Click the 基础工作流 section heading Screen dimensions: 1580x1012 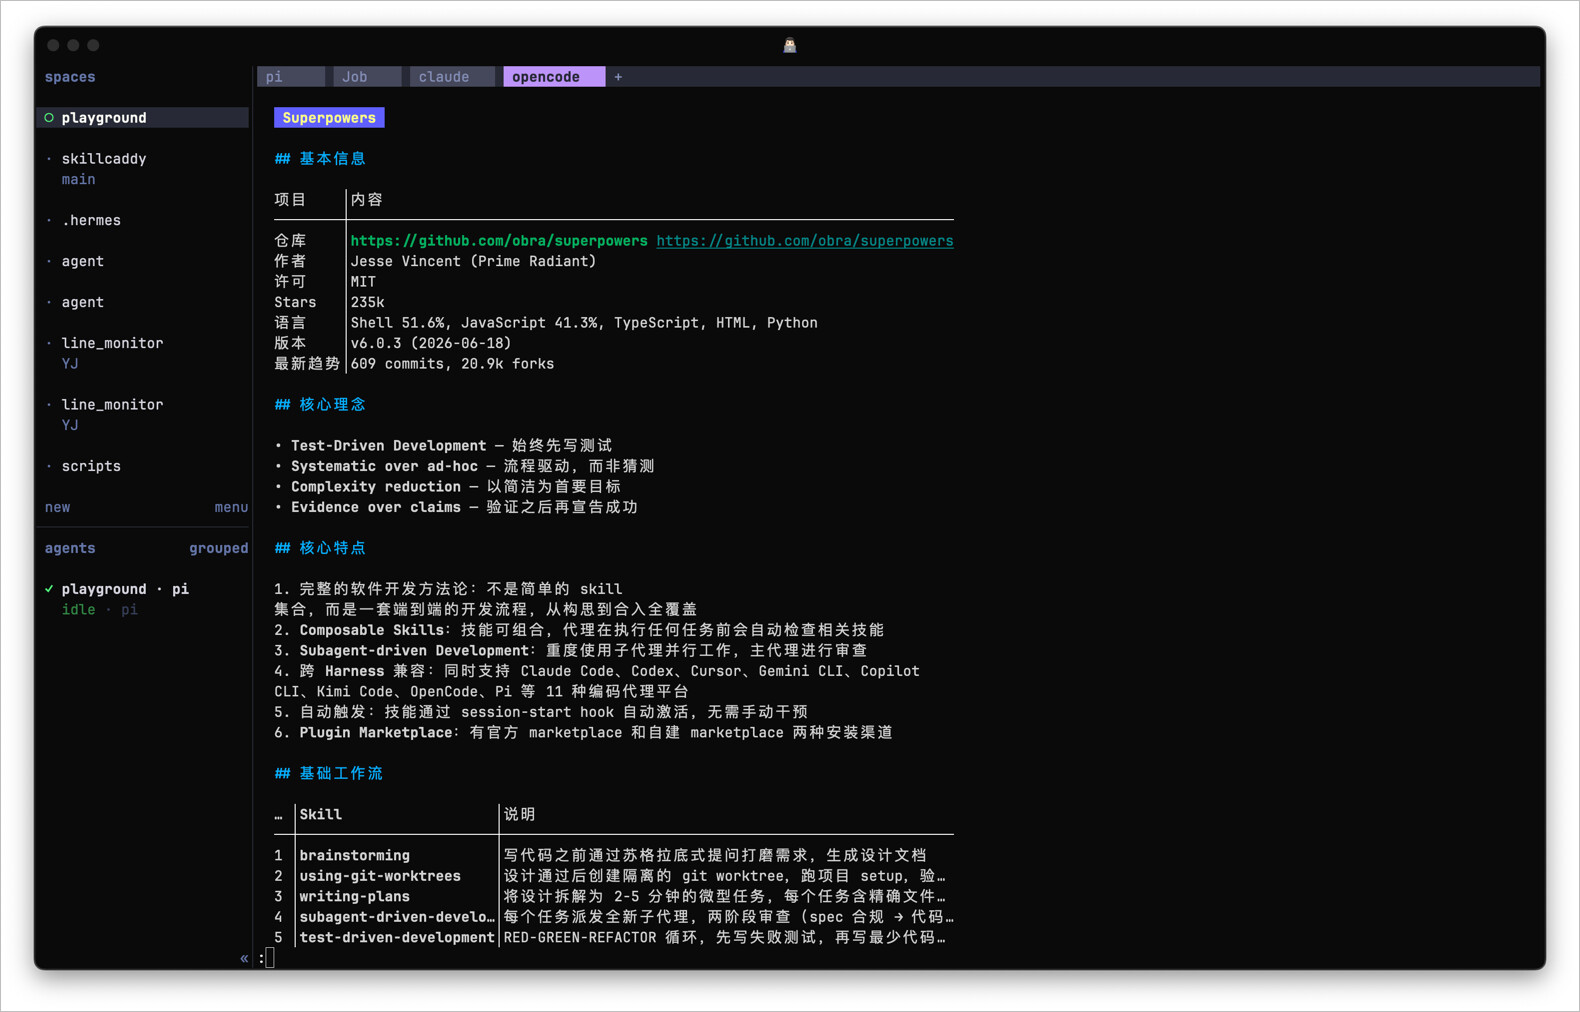pos(329,774)
